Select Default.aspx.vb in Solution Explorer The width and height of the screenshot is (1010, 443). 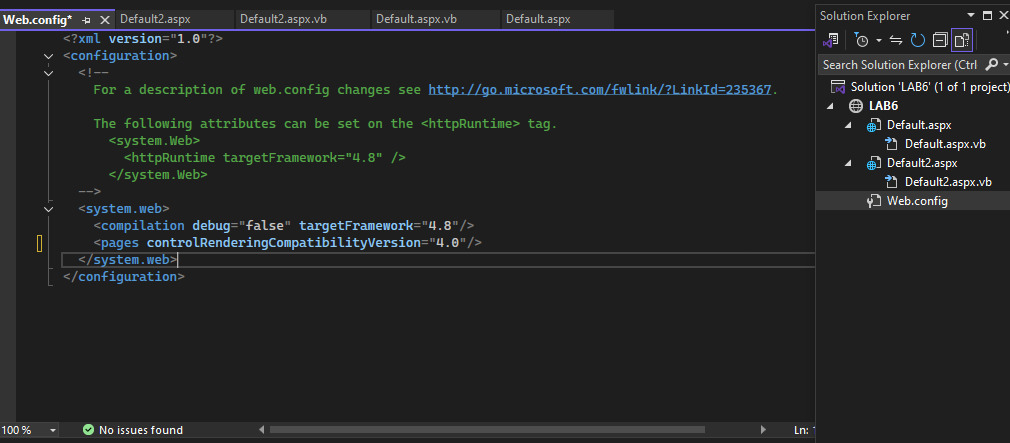point(945,144)
